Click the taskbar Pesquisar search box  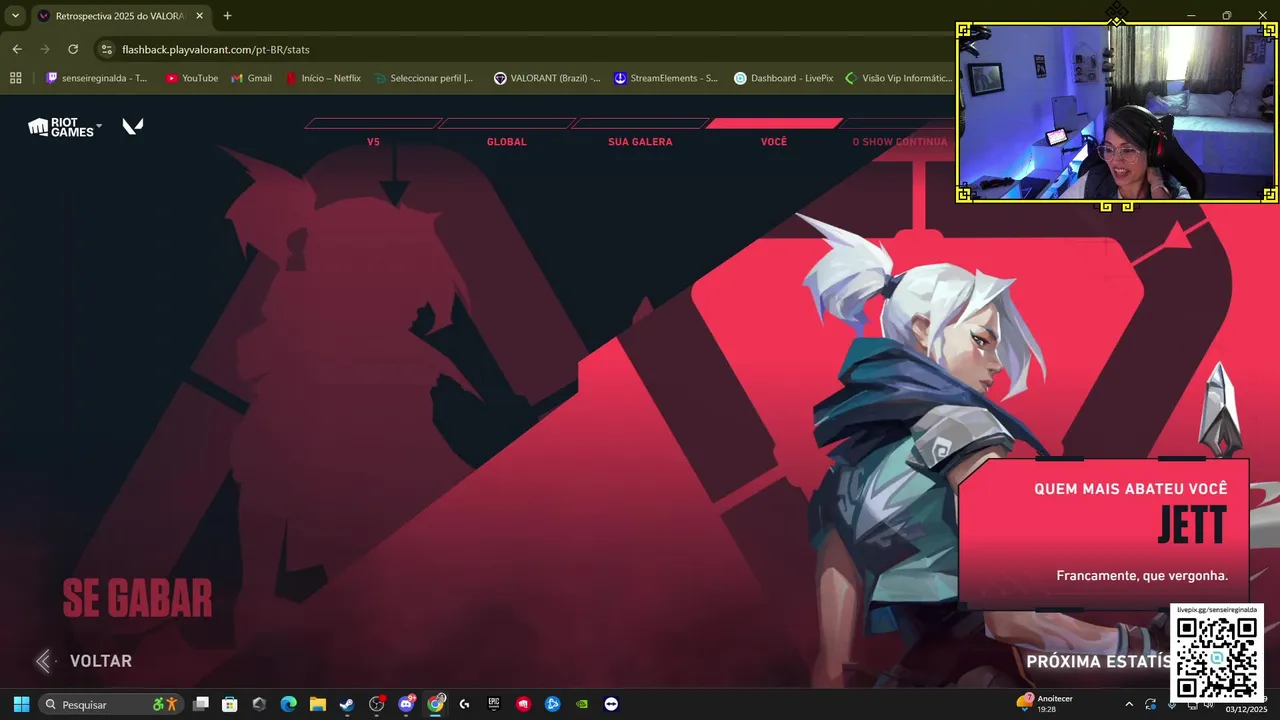pos(111,704)
